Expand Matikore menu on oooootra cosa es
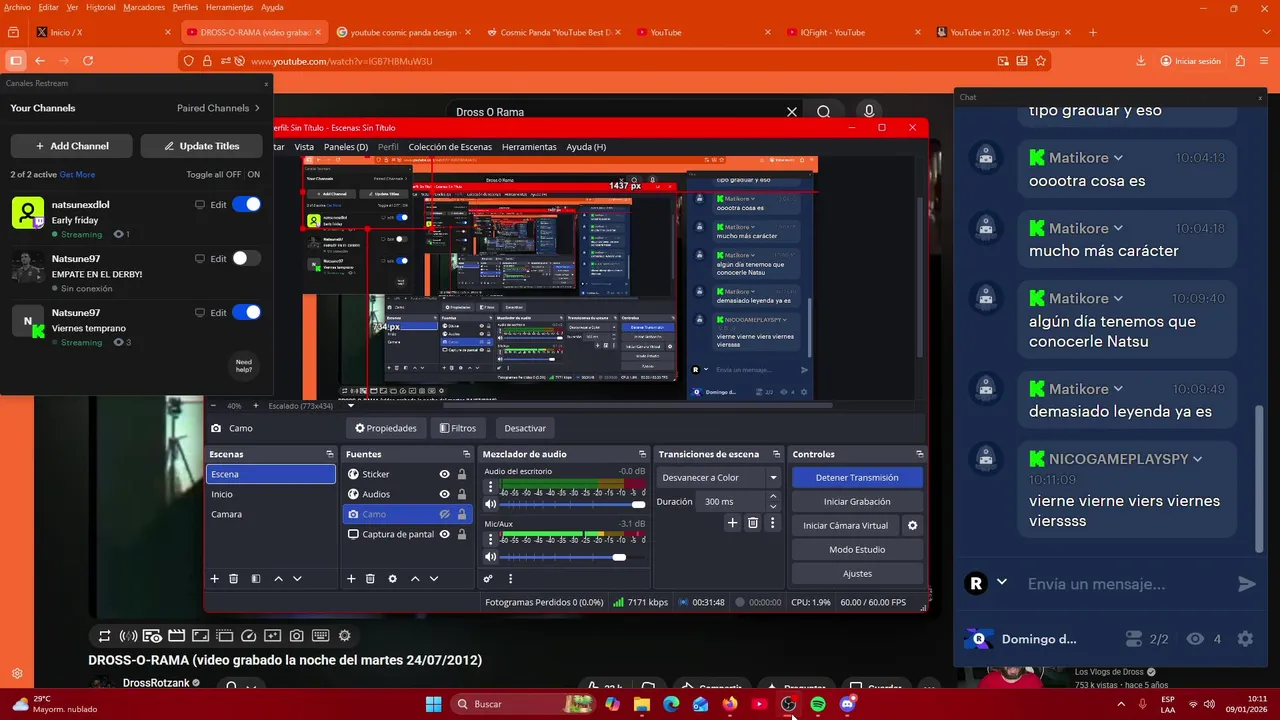1280x720 pixels. coord(1118,158)
